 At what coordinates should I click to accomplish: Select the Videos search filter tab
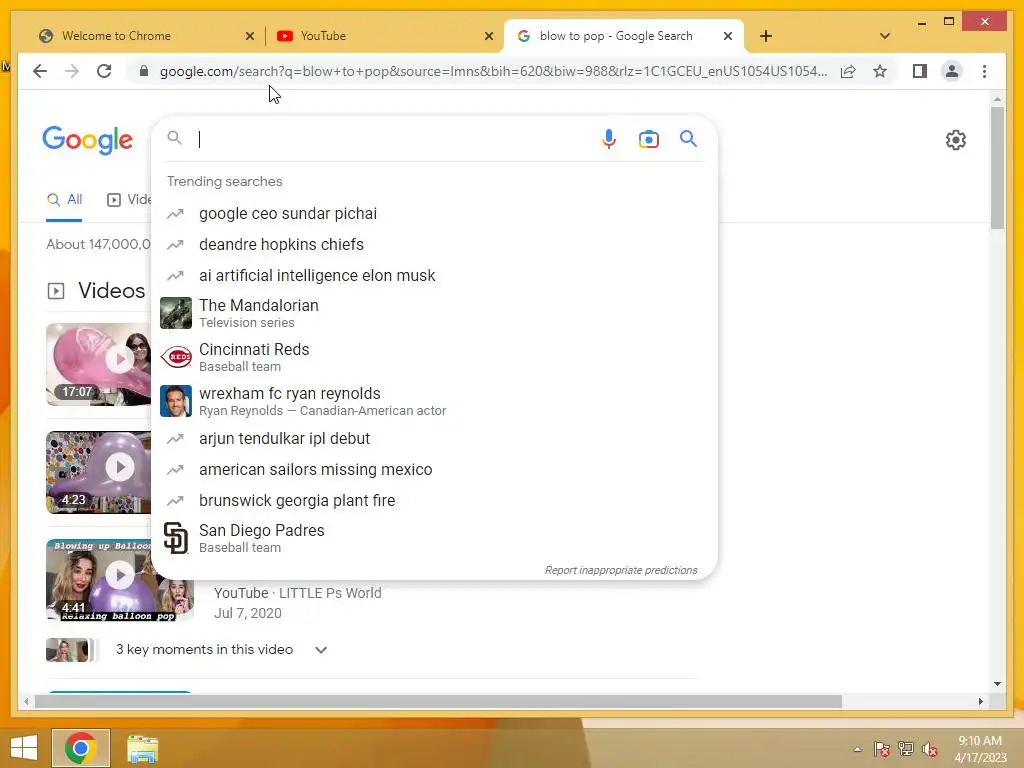click(129, 200)
